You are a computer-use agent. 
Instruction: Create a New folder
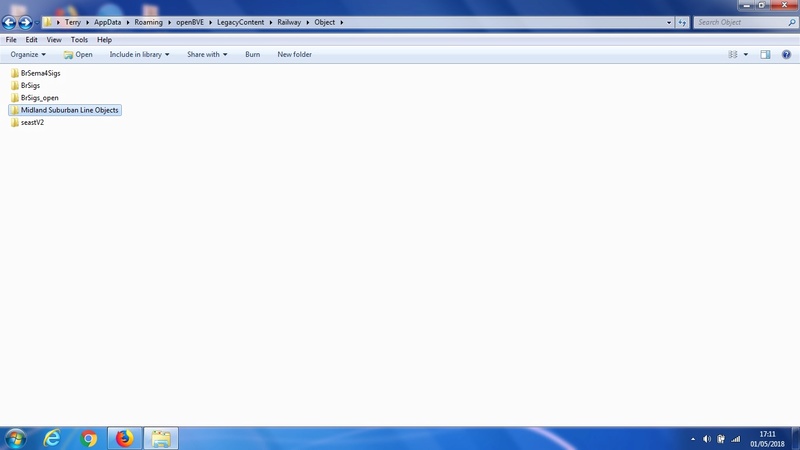click(x=294, y=55)
